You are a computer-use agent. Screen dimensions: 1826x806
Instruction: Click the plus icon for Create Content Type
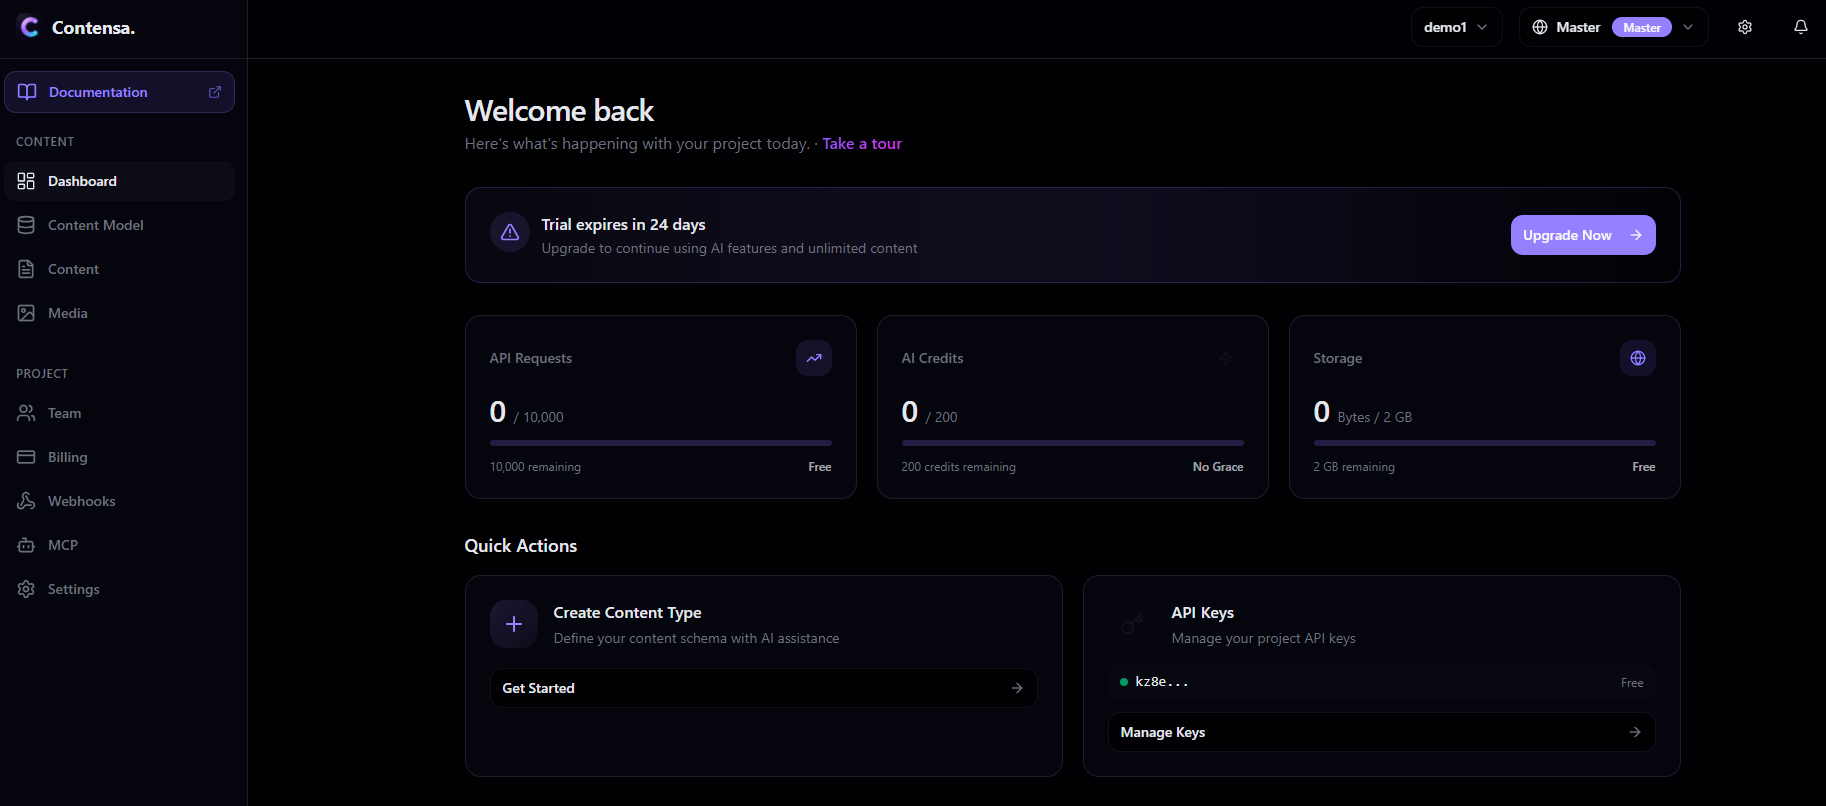point(514,624)
